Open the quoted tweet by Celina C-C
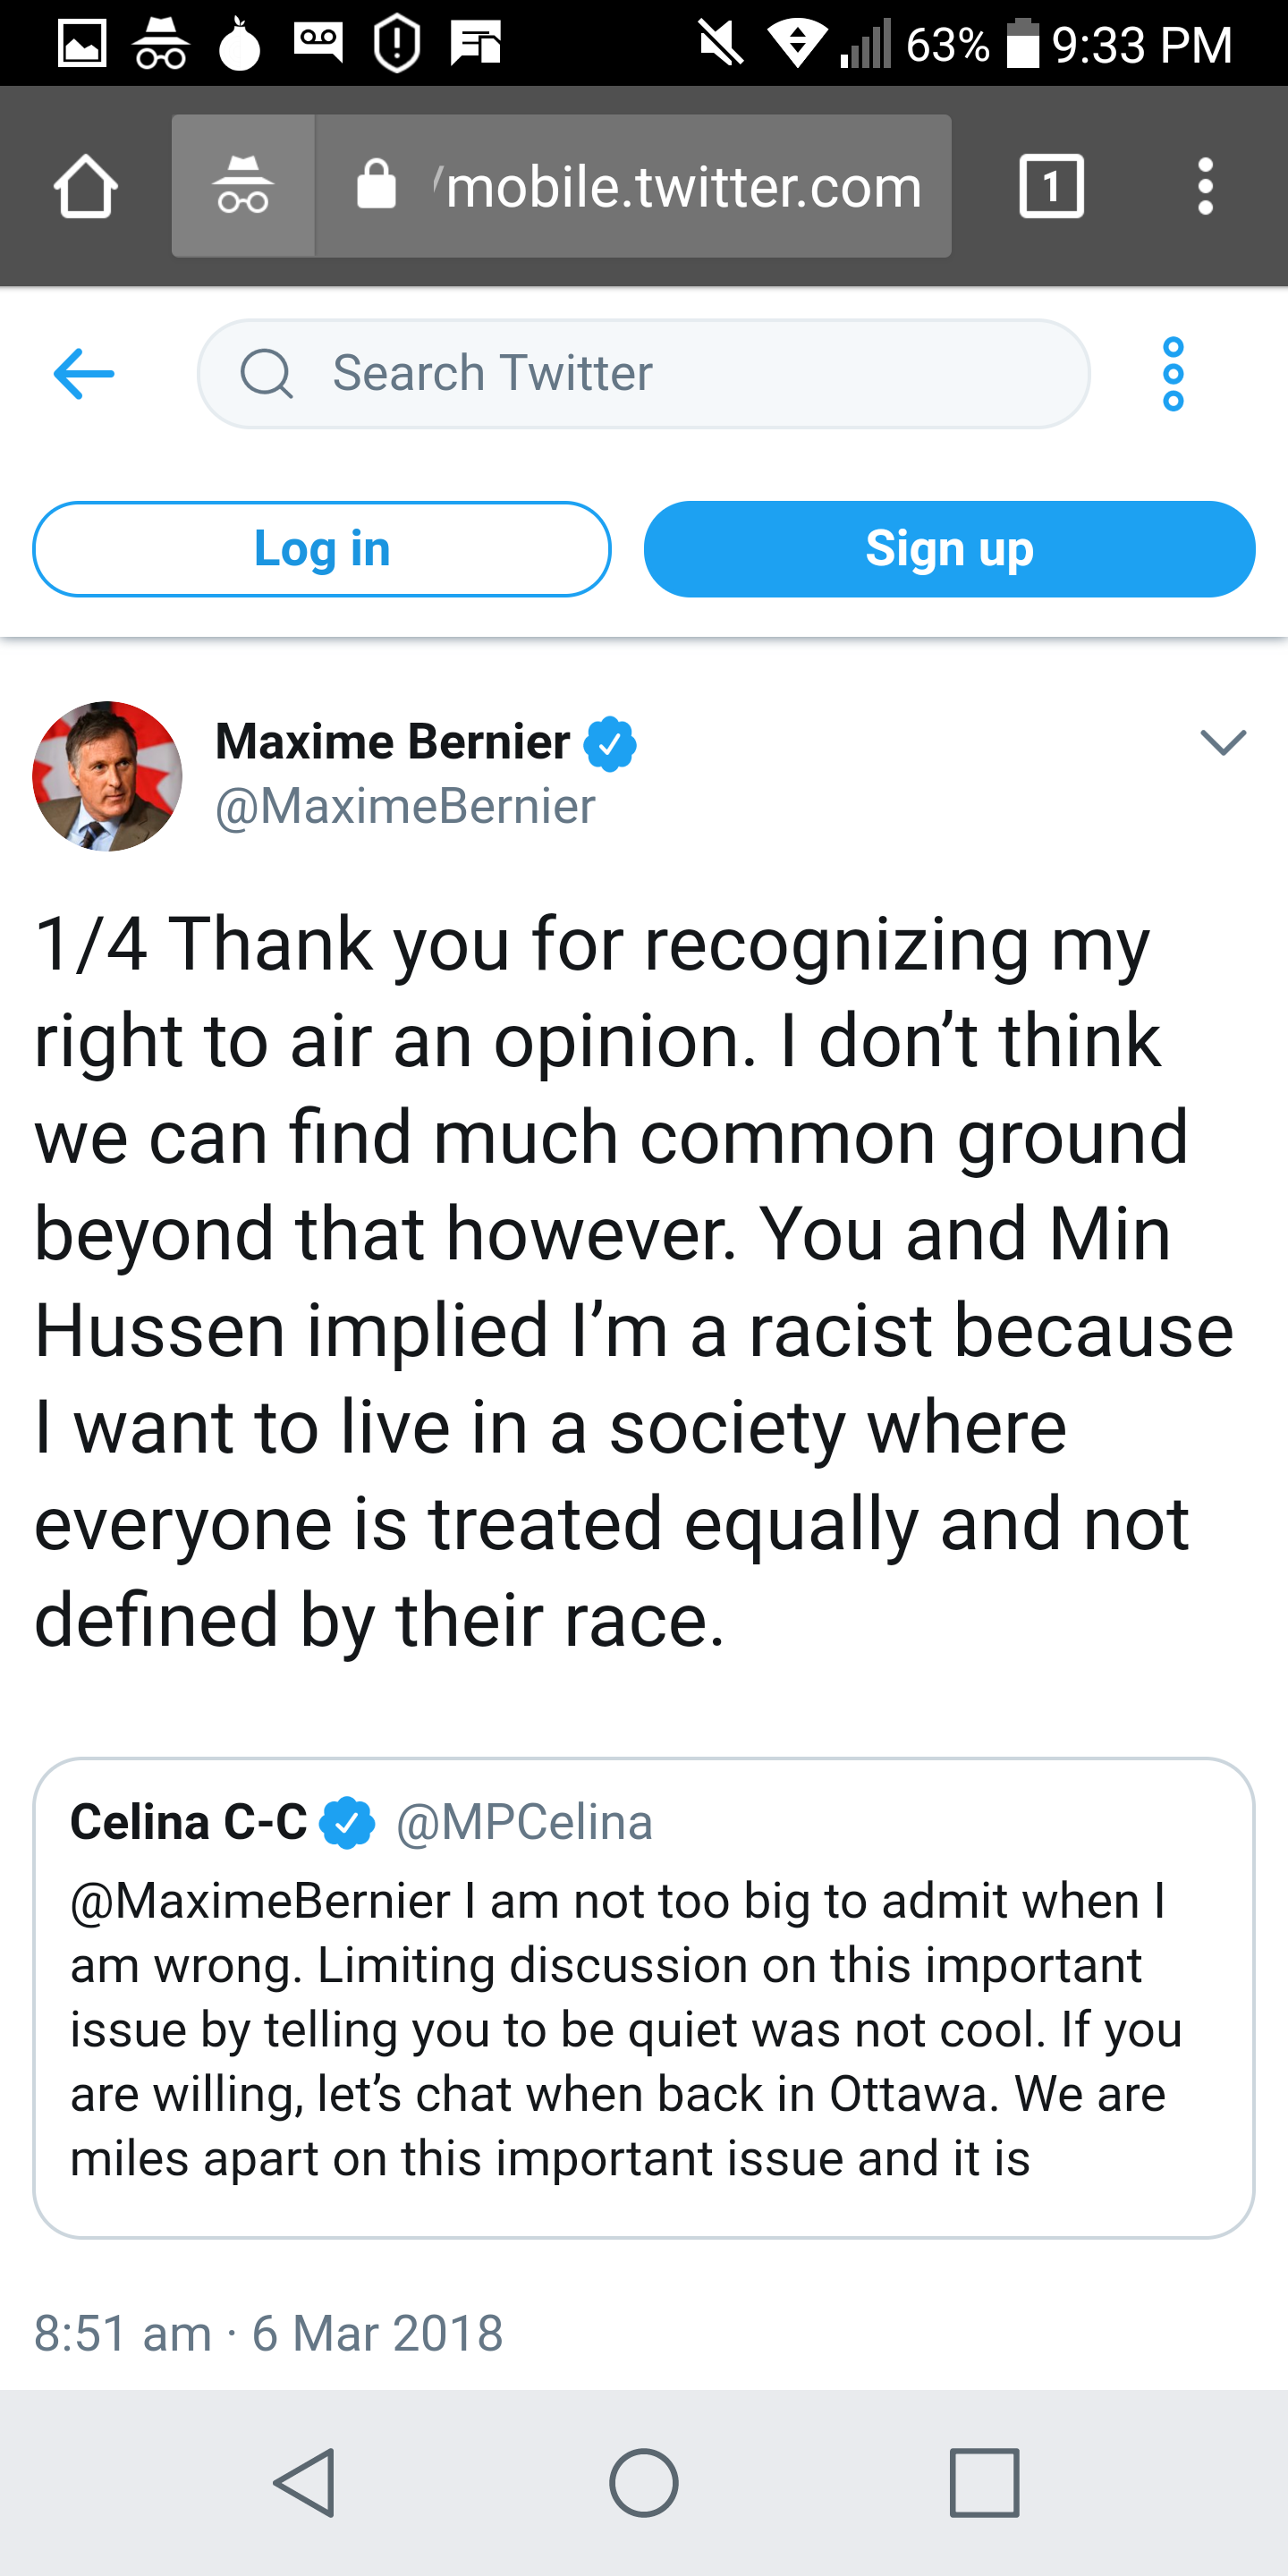 644,1998
